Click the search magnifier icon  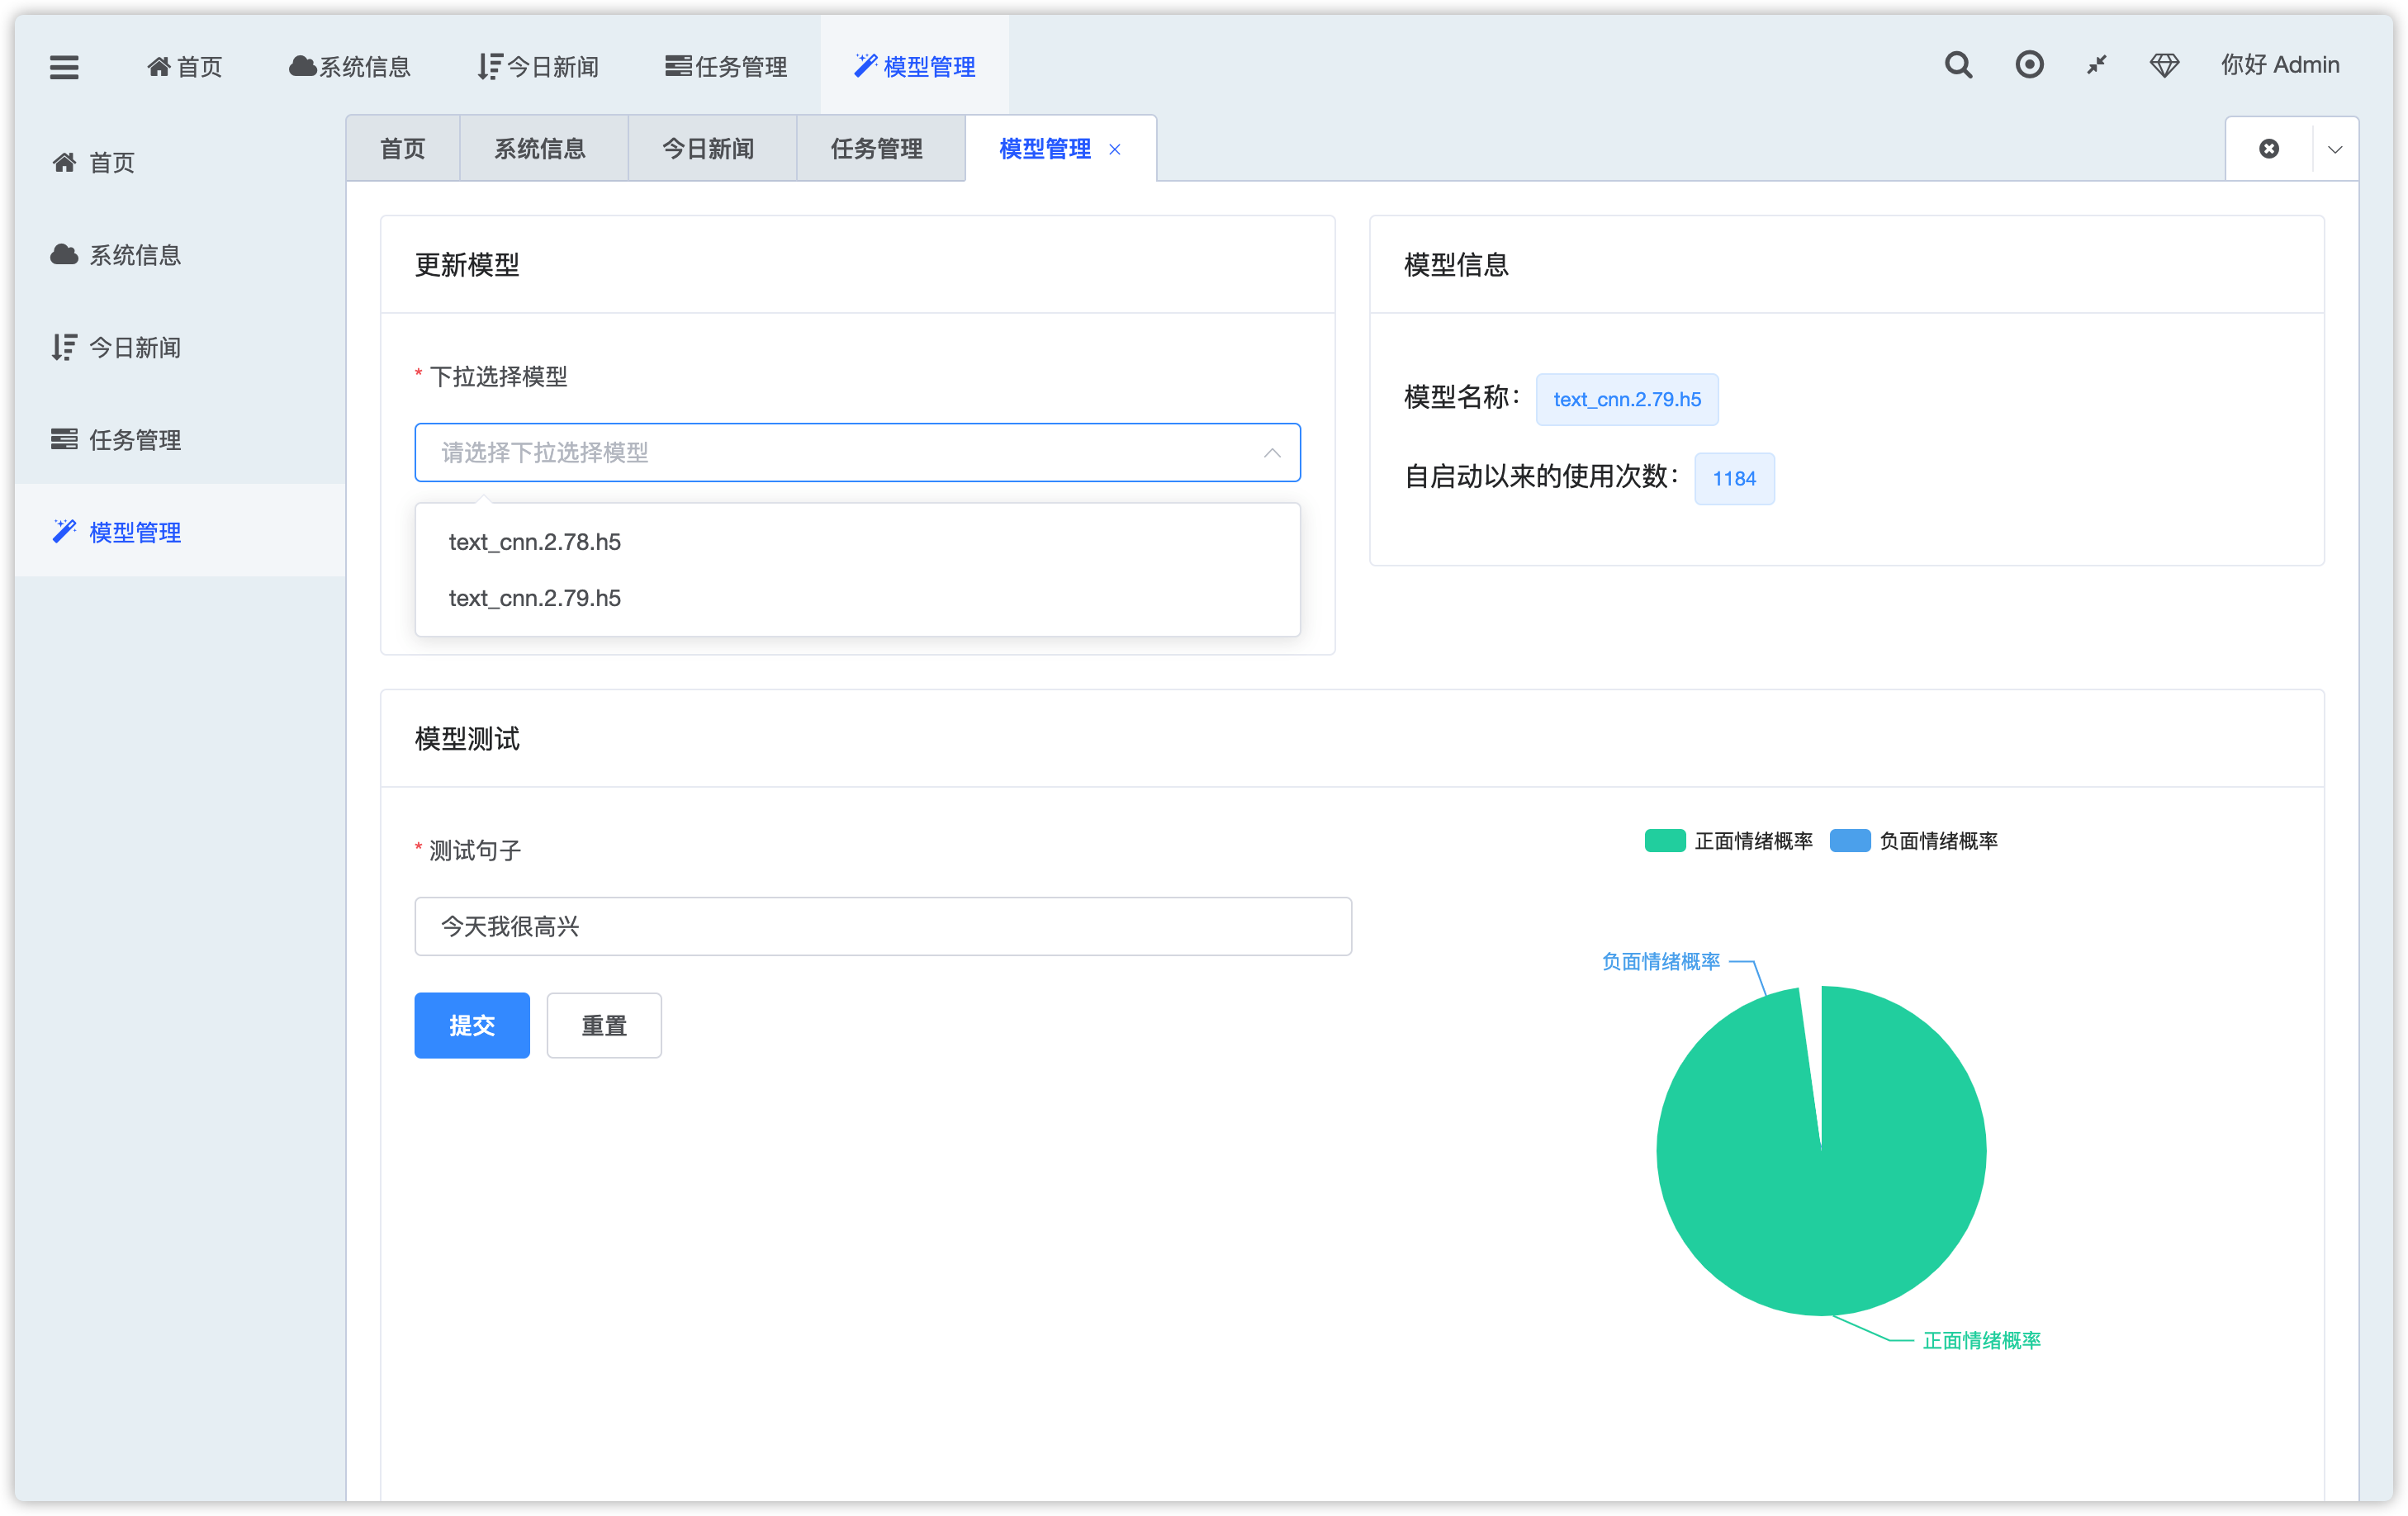click(x=1958, y=66)
